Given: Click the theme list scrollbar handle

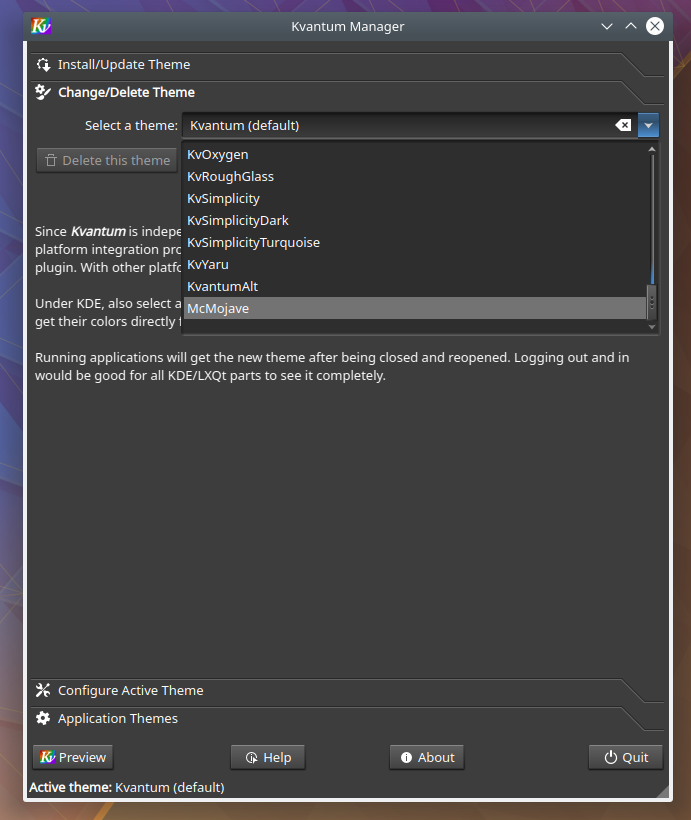Looking at the screenshot, I should (x=652, y=302).
